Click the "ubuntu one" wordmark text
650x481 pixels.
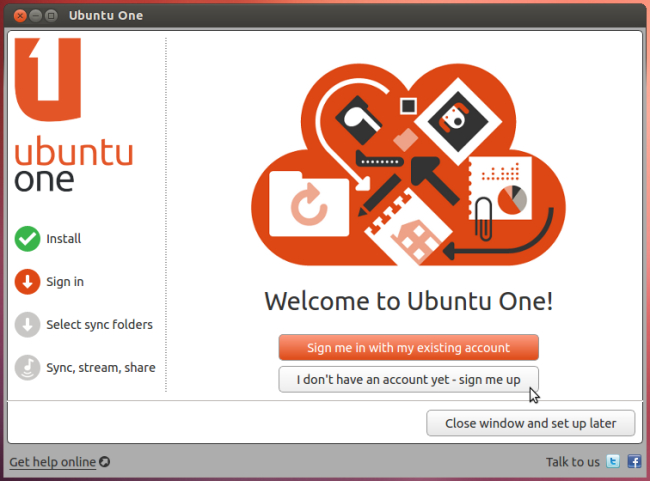click(x=72, y=166)
